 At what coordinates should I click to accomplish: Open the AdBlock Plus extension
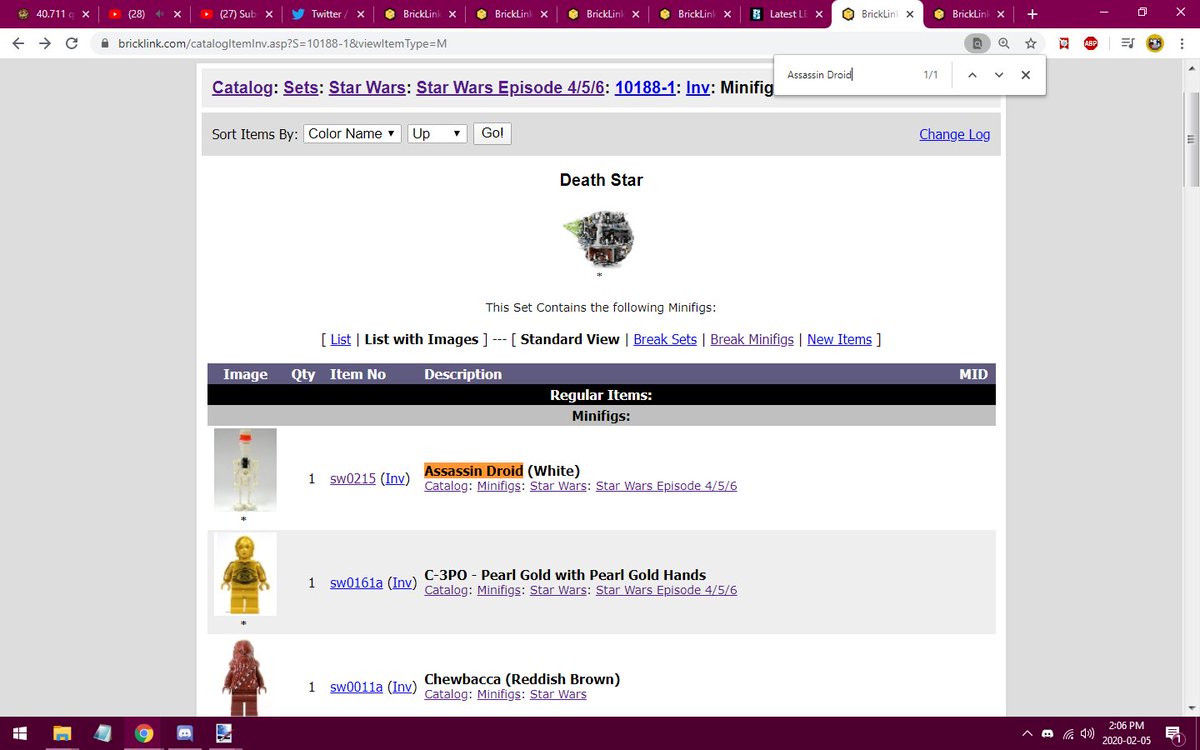(1092, 44)
